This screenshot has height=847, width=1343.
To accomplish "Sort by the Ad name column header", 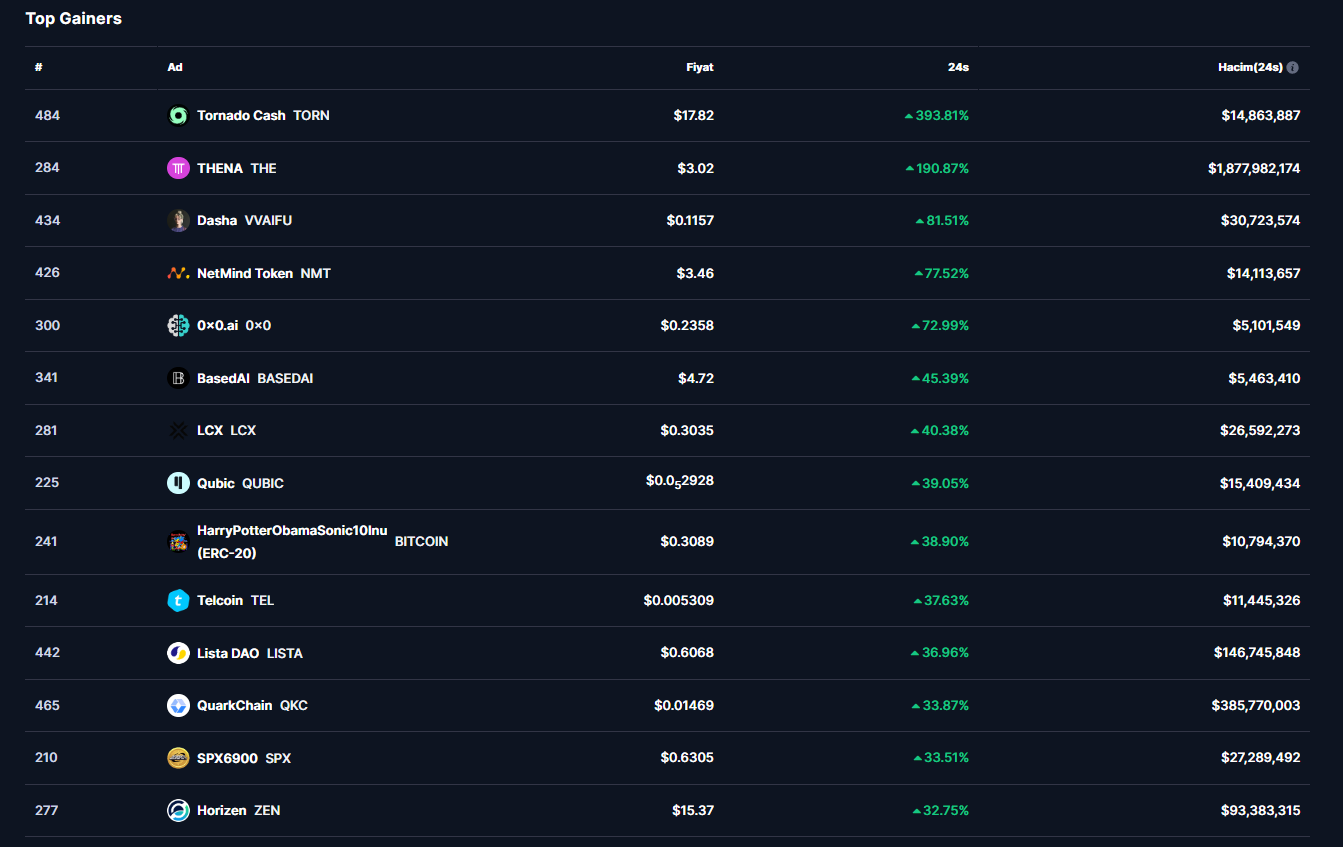I will click(175, 68).
